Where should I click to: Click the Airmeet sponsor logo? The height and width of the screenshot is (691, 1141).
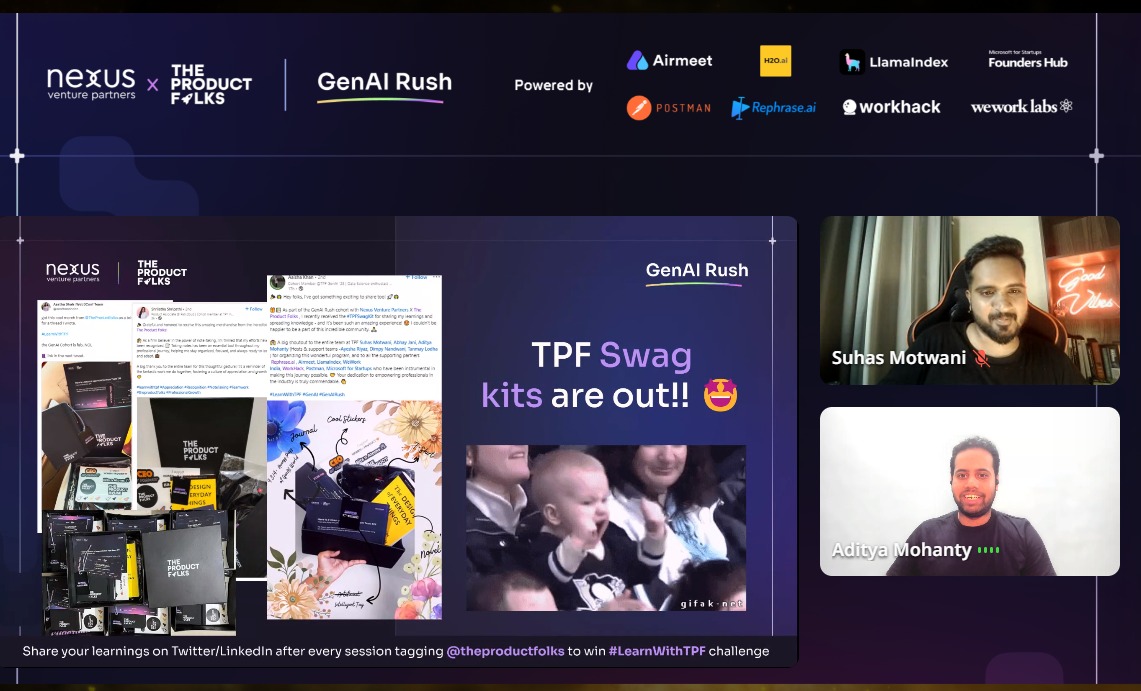(x=669, y=61)
